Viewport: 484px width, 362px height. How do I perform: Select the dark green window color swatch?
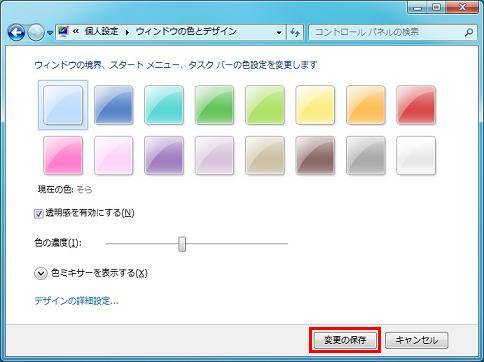click(x=214, y=105)
